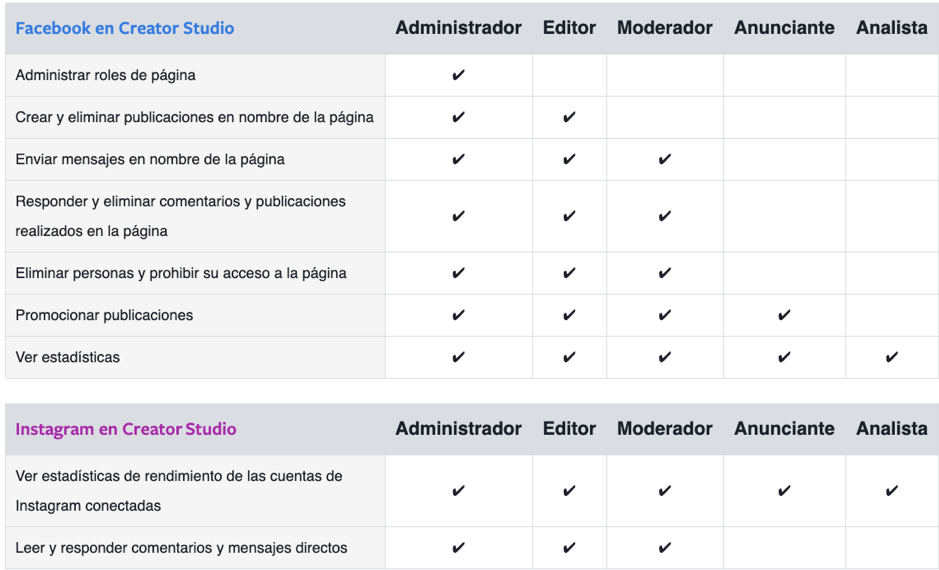Click the 'Facebook en Creator Studio' heading
The height and width of the screenshot is (570, 939).
125,28
